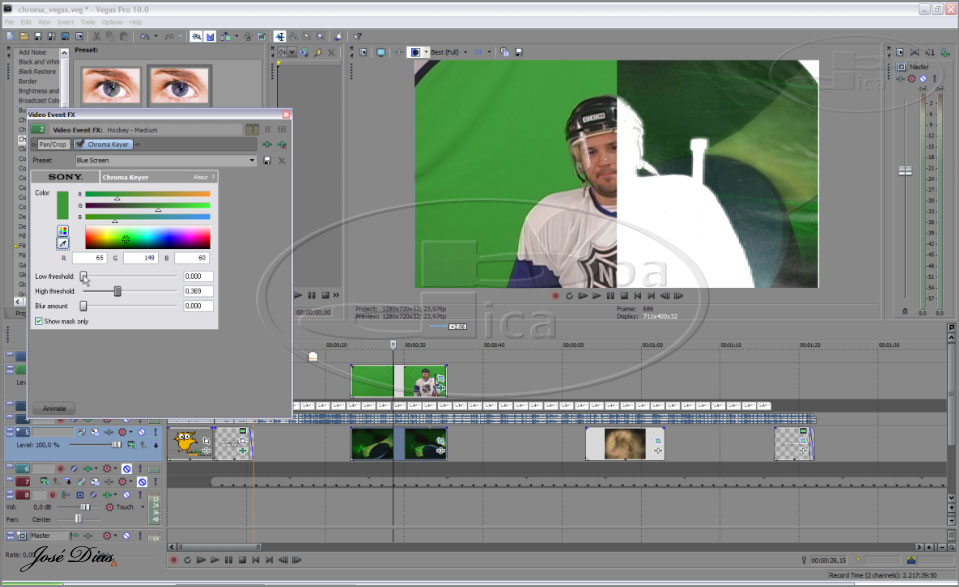
Task: Click the Blur amount slider handle
Action: 83,306
